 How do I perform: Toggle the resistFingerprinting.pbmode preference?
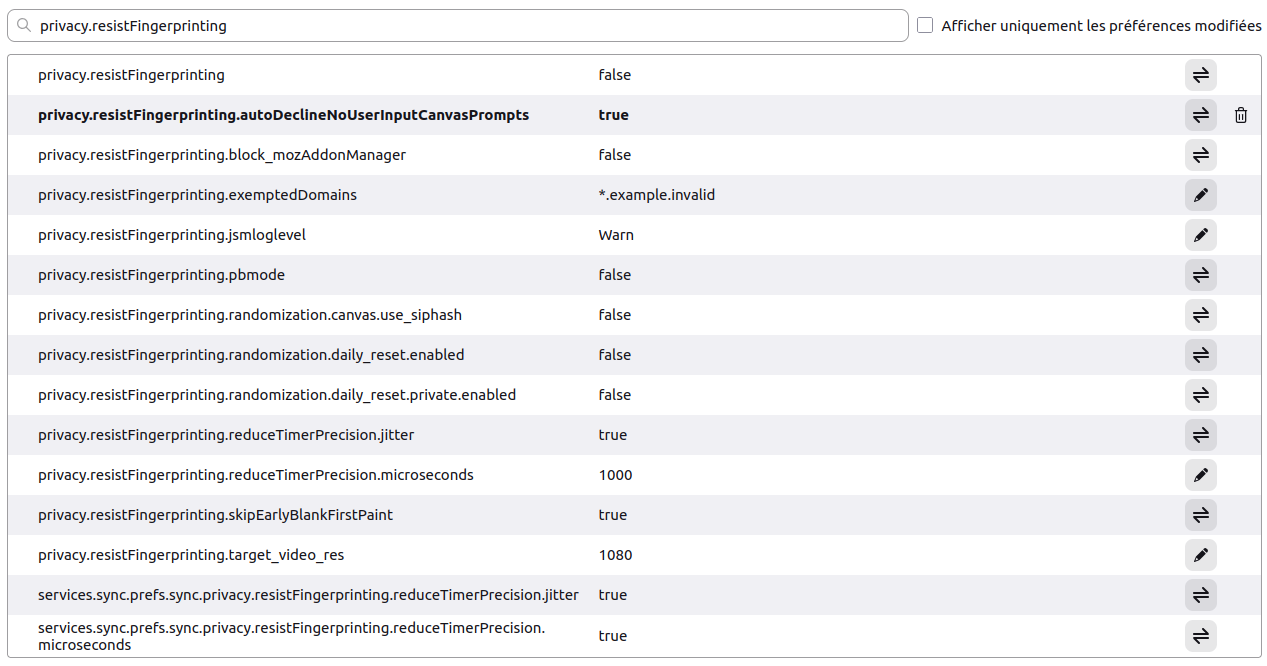tap(1200, 275)
